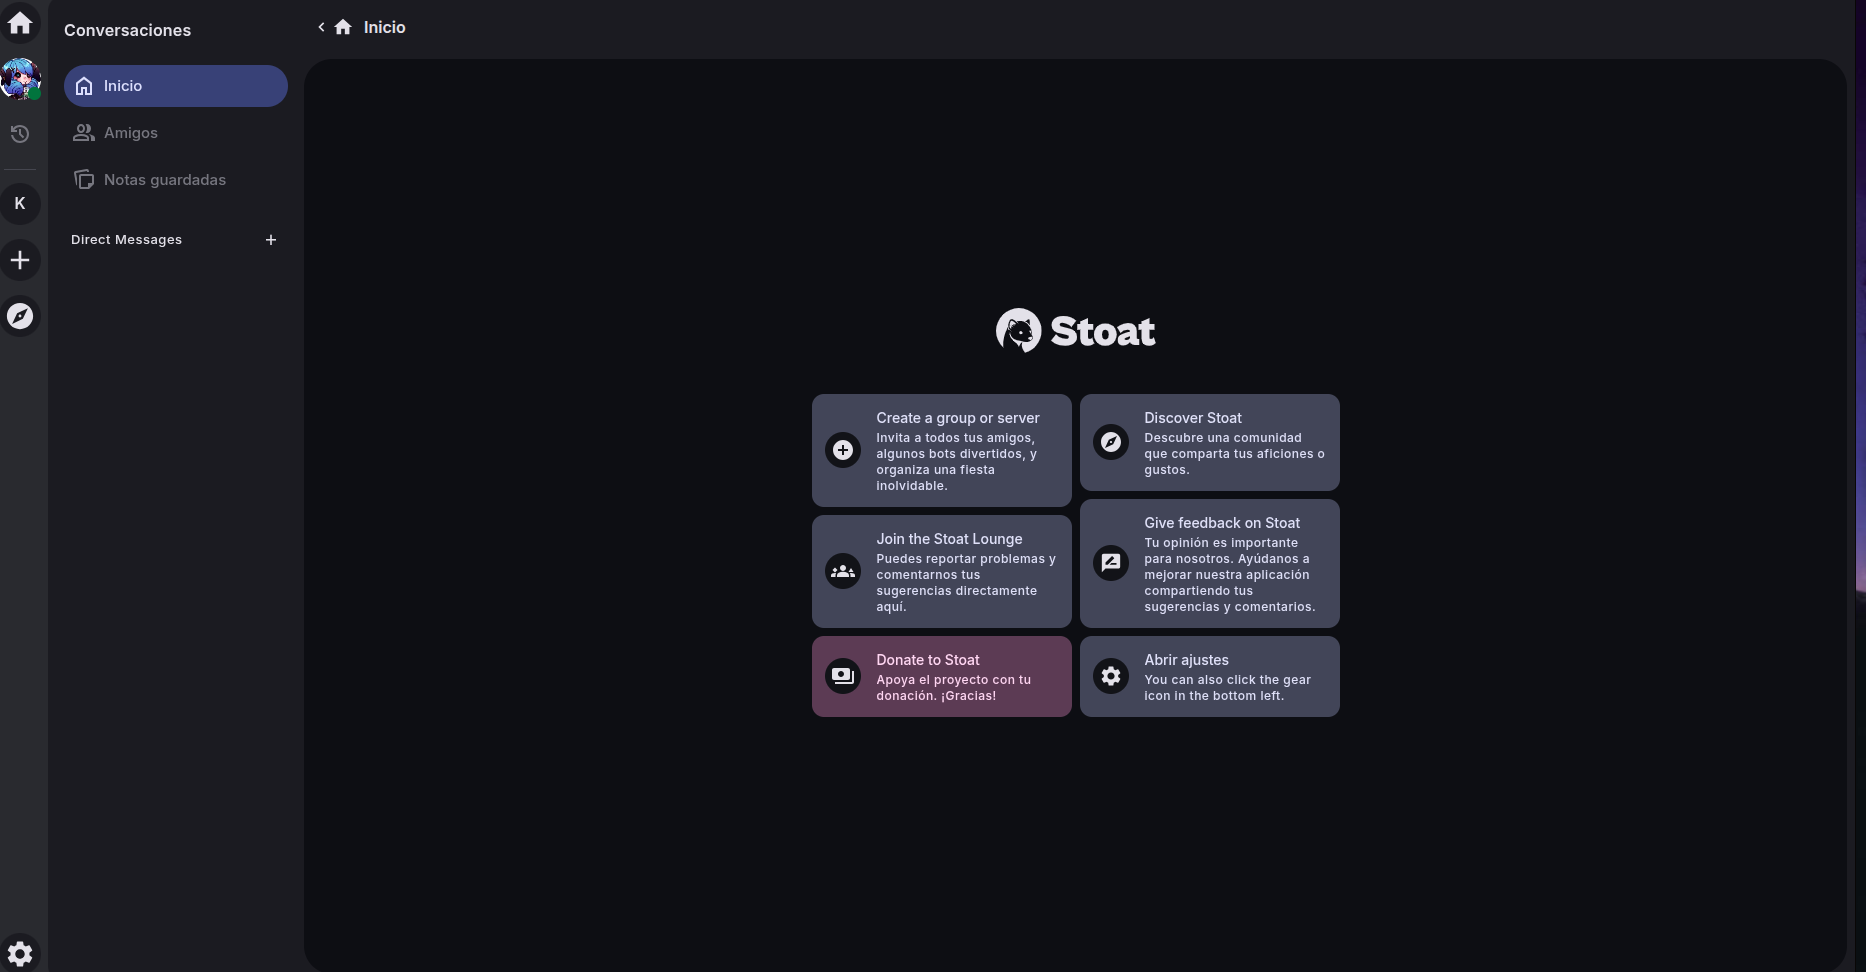Open the K server icon
The image size is (1866, 972).
coord(20,204)
